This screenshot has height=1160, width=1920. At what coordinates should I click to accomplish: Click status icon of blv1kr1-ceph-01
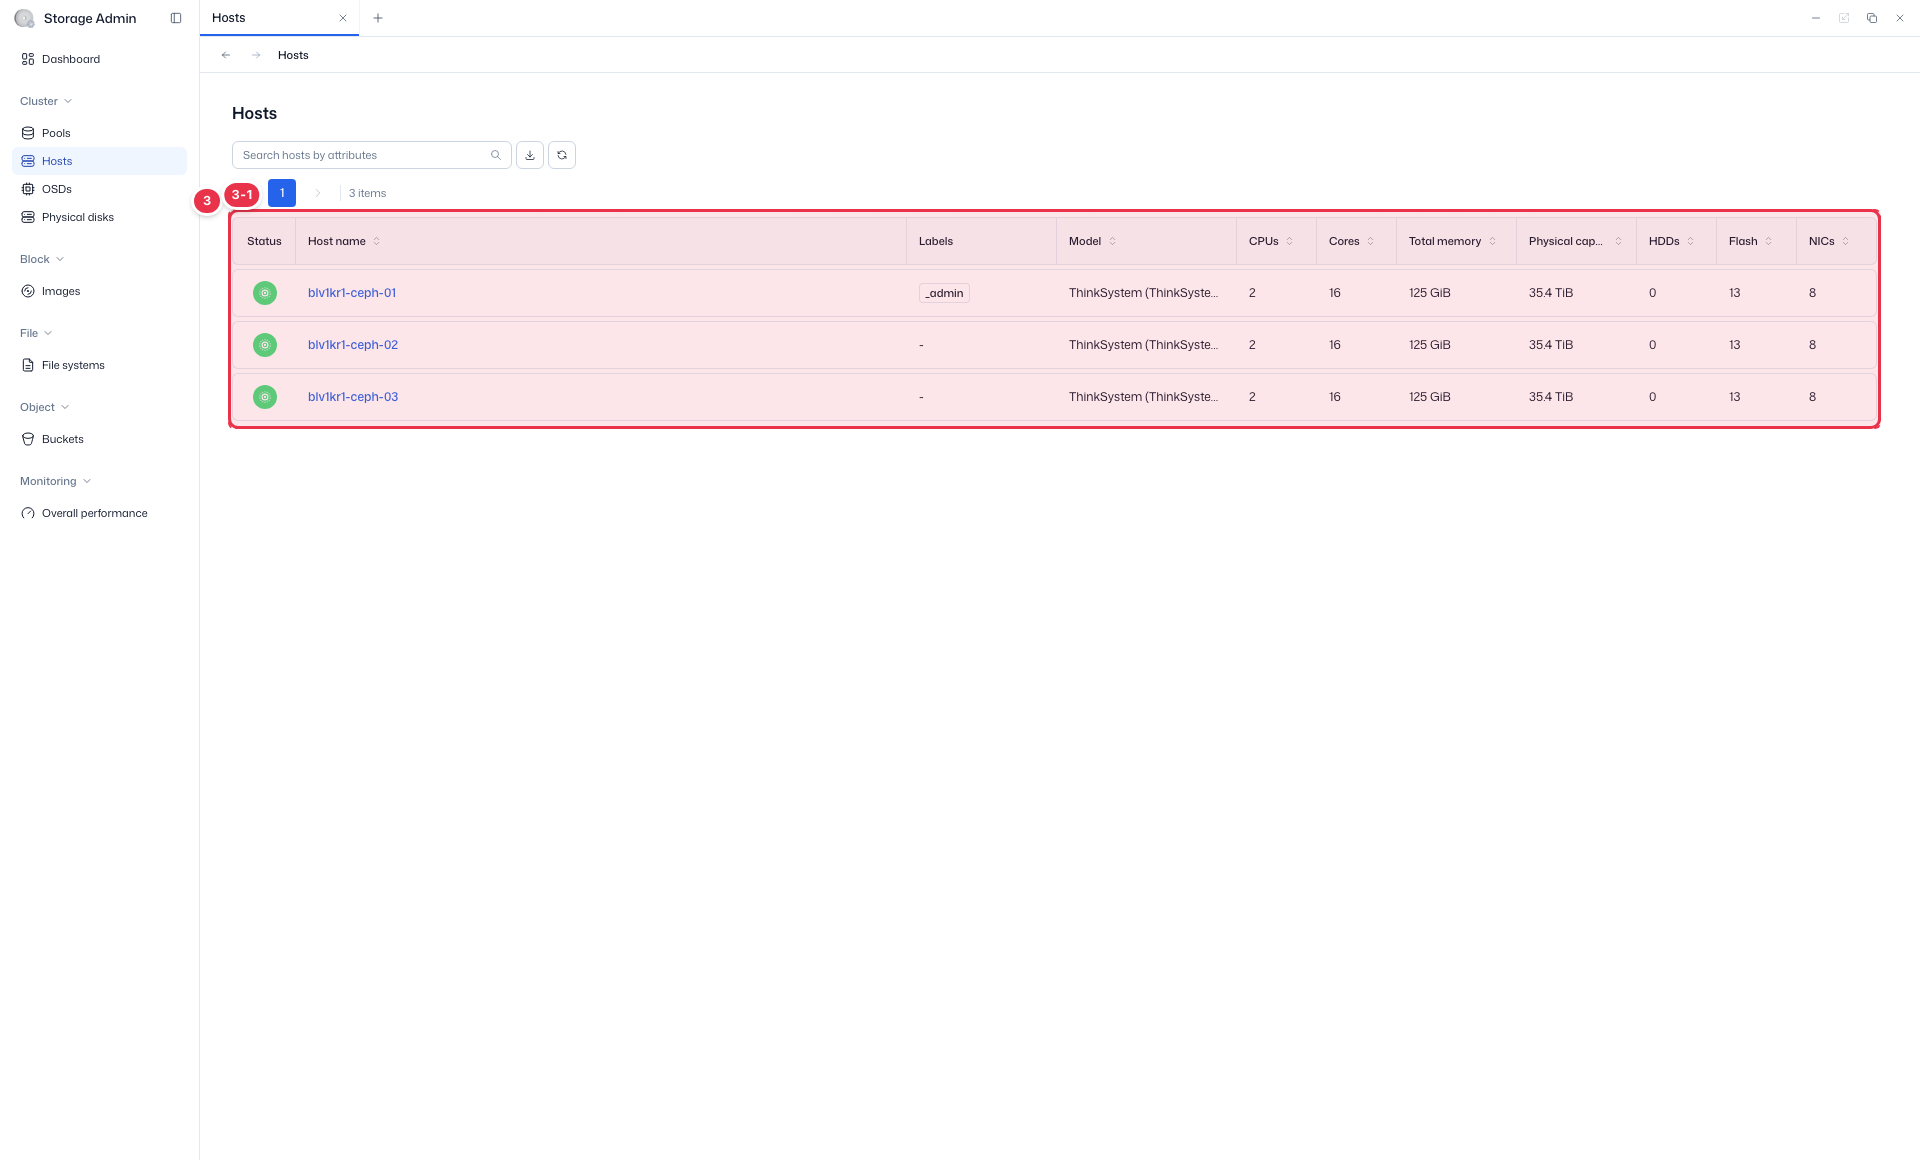(x=265, y=293)
